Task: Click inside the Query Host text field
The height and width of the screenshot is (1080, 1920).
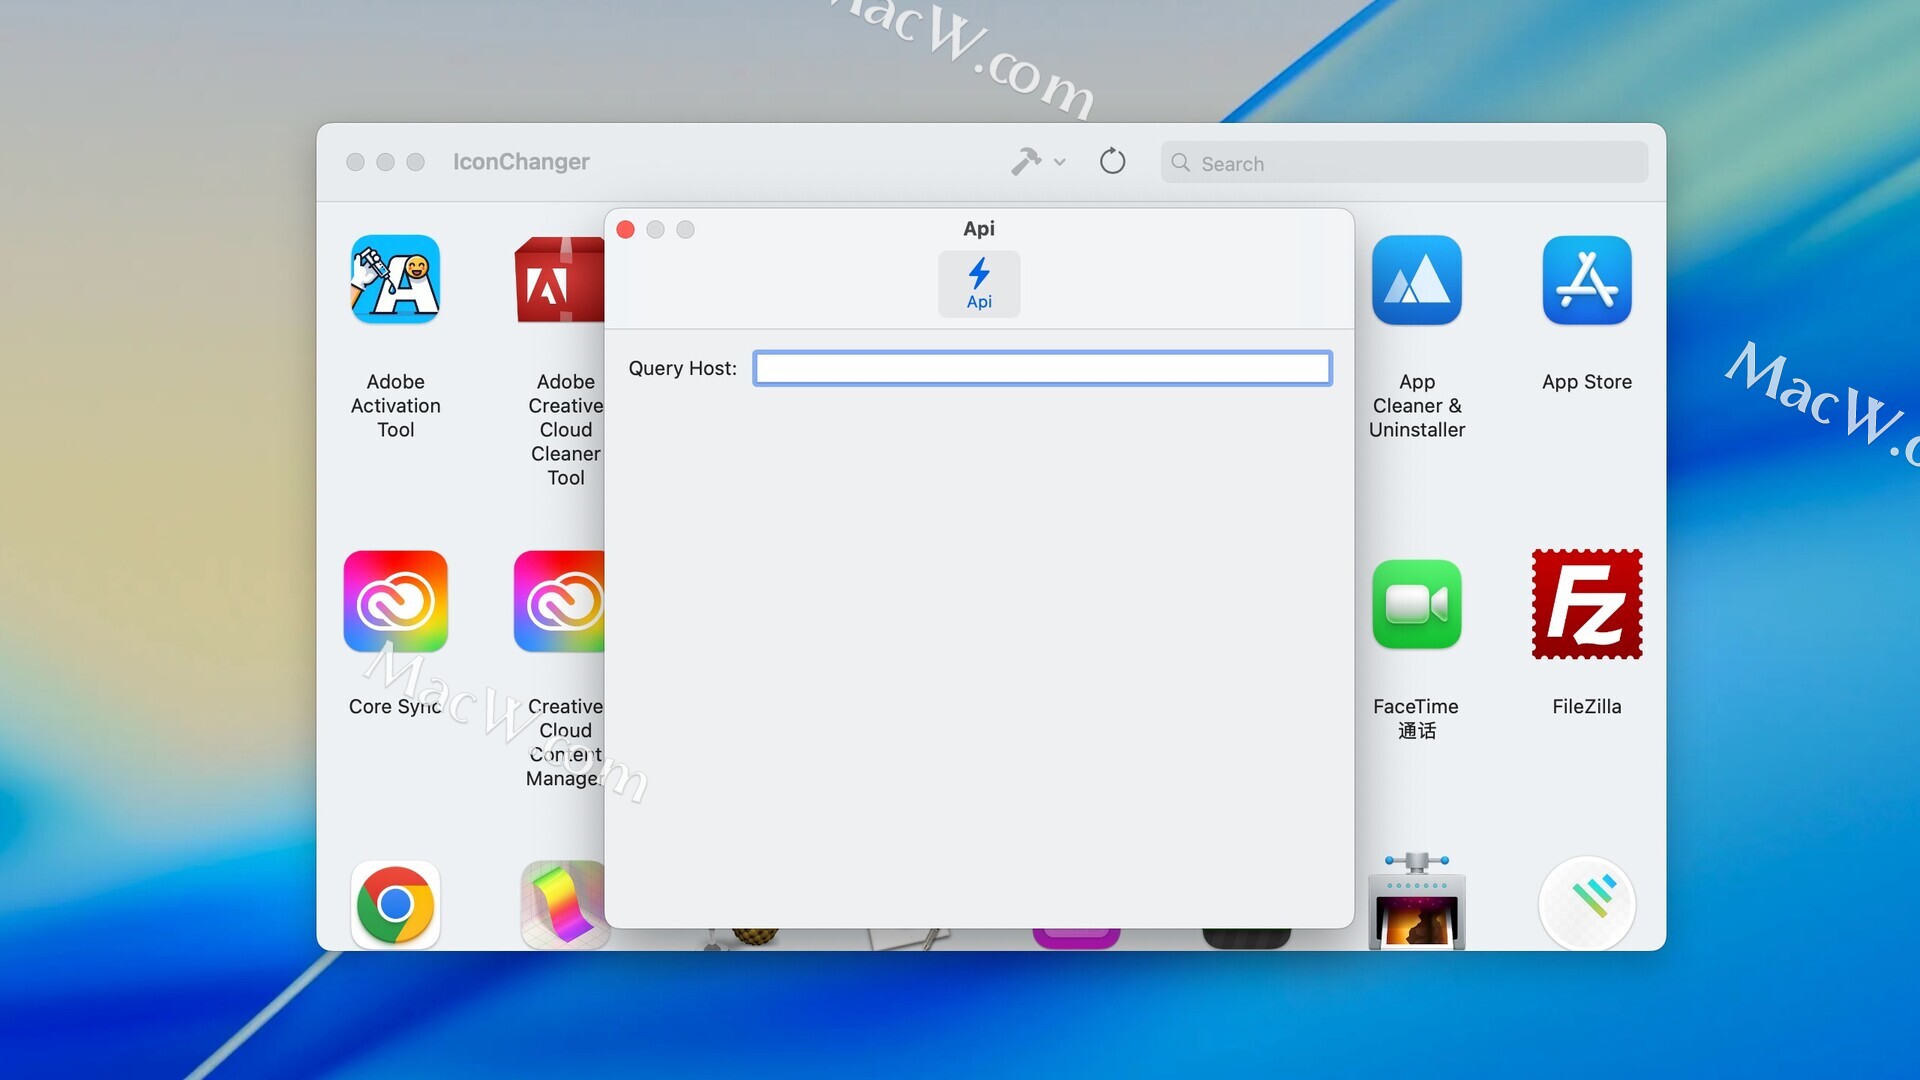Action: (1042, 368)
